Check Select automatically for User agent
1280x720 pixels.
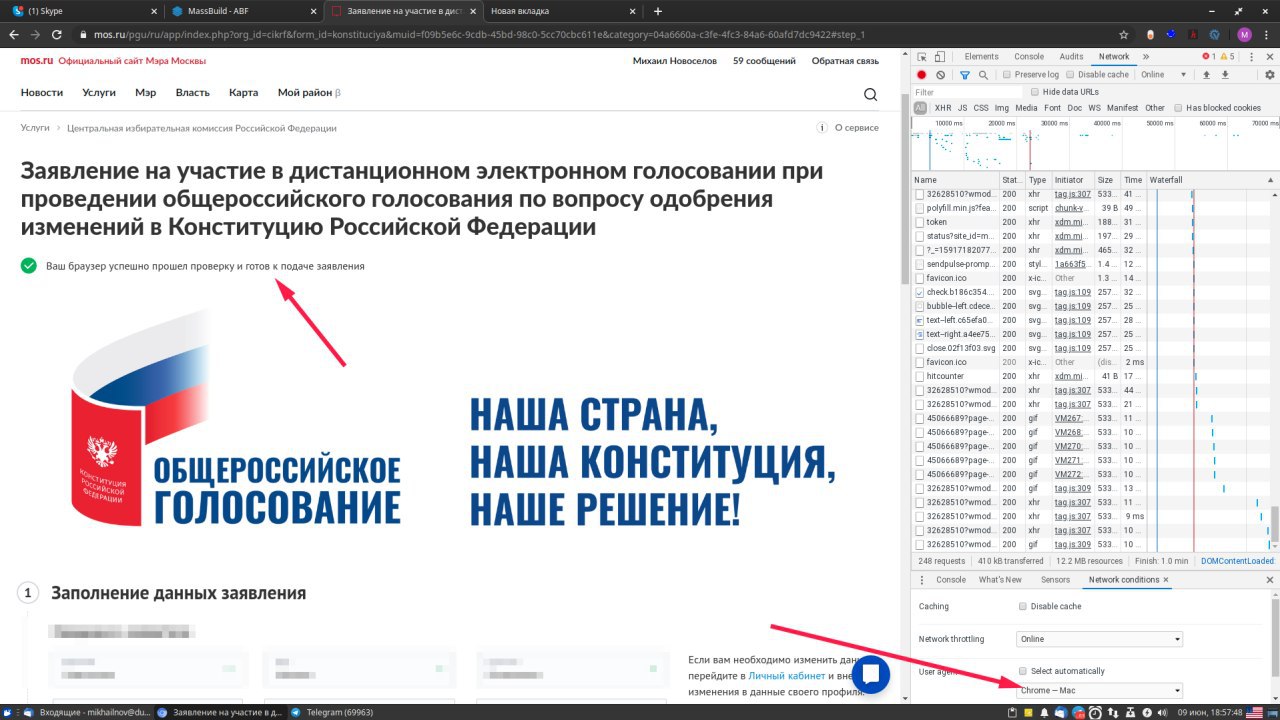point(1022,671)
